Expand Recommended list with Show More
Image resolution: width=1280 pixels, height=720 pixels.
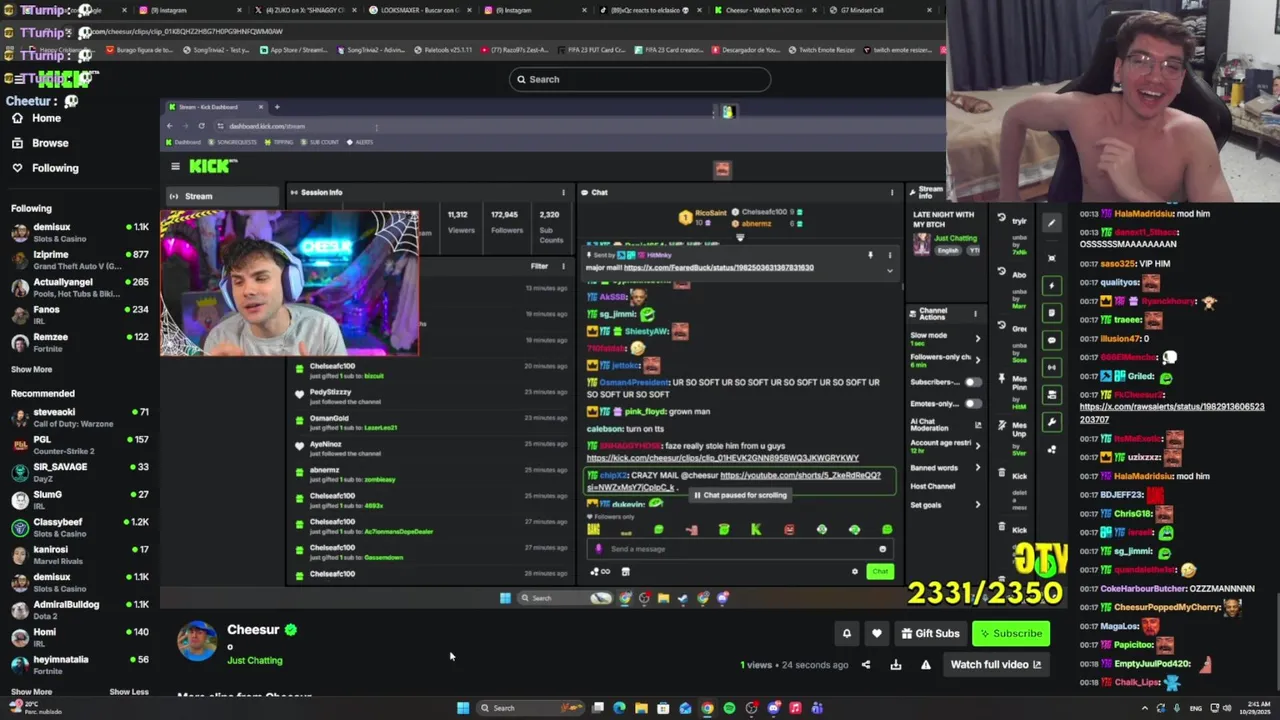31,692
